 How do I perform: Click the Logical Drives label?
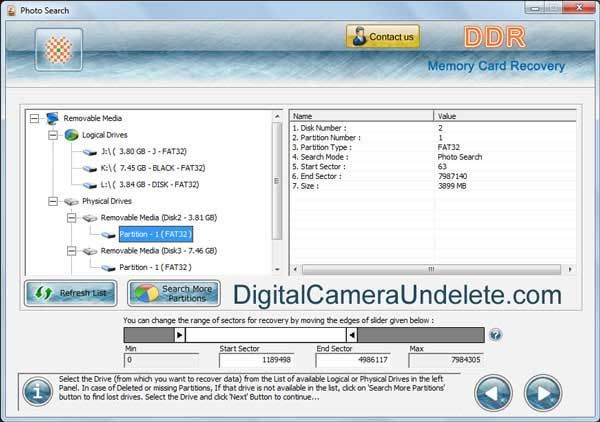pyautogui.click(x=104, y=135)
